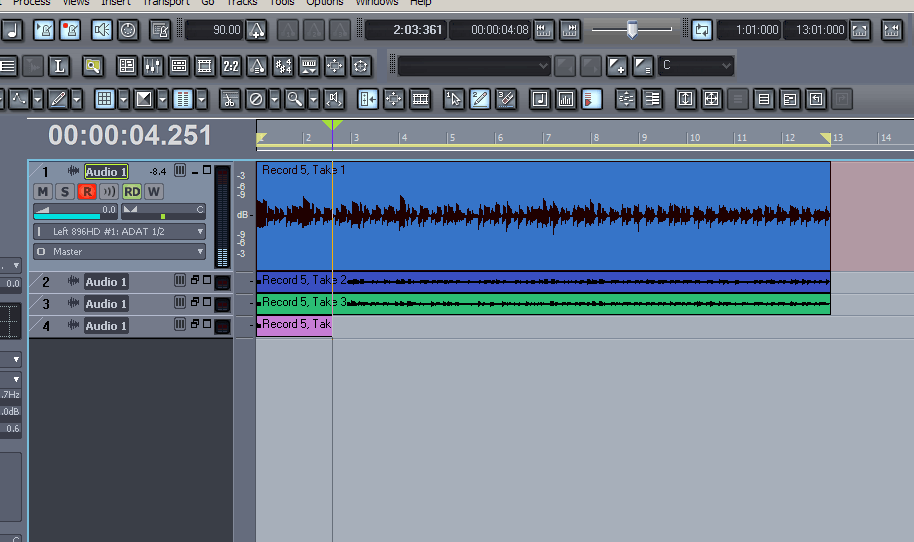Open the Tracks menu
The height and width of the screenshot is (542, 914).
pyautogui.click(x=242, y=3)
